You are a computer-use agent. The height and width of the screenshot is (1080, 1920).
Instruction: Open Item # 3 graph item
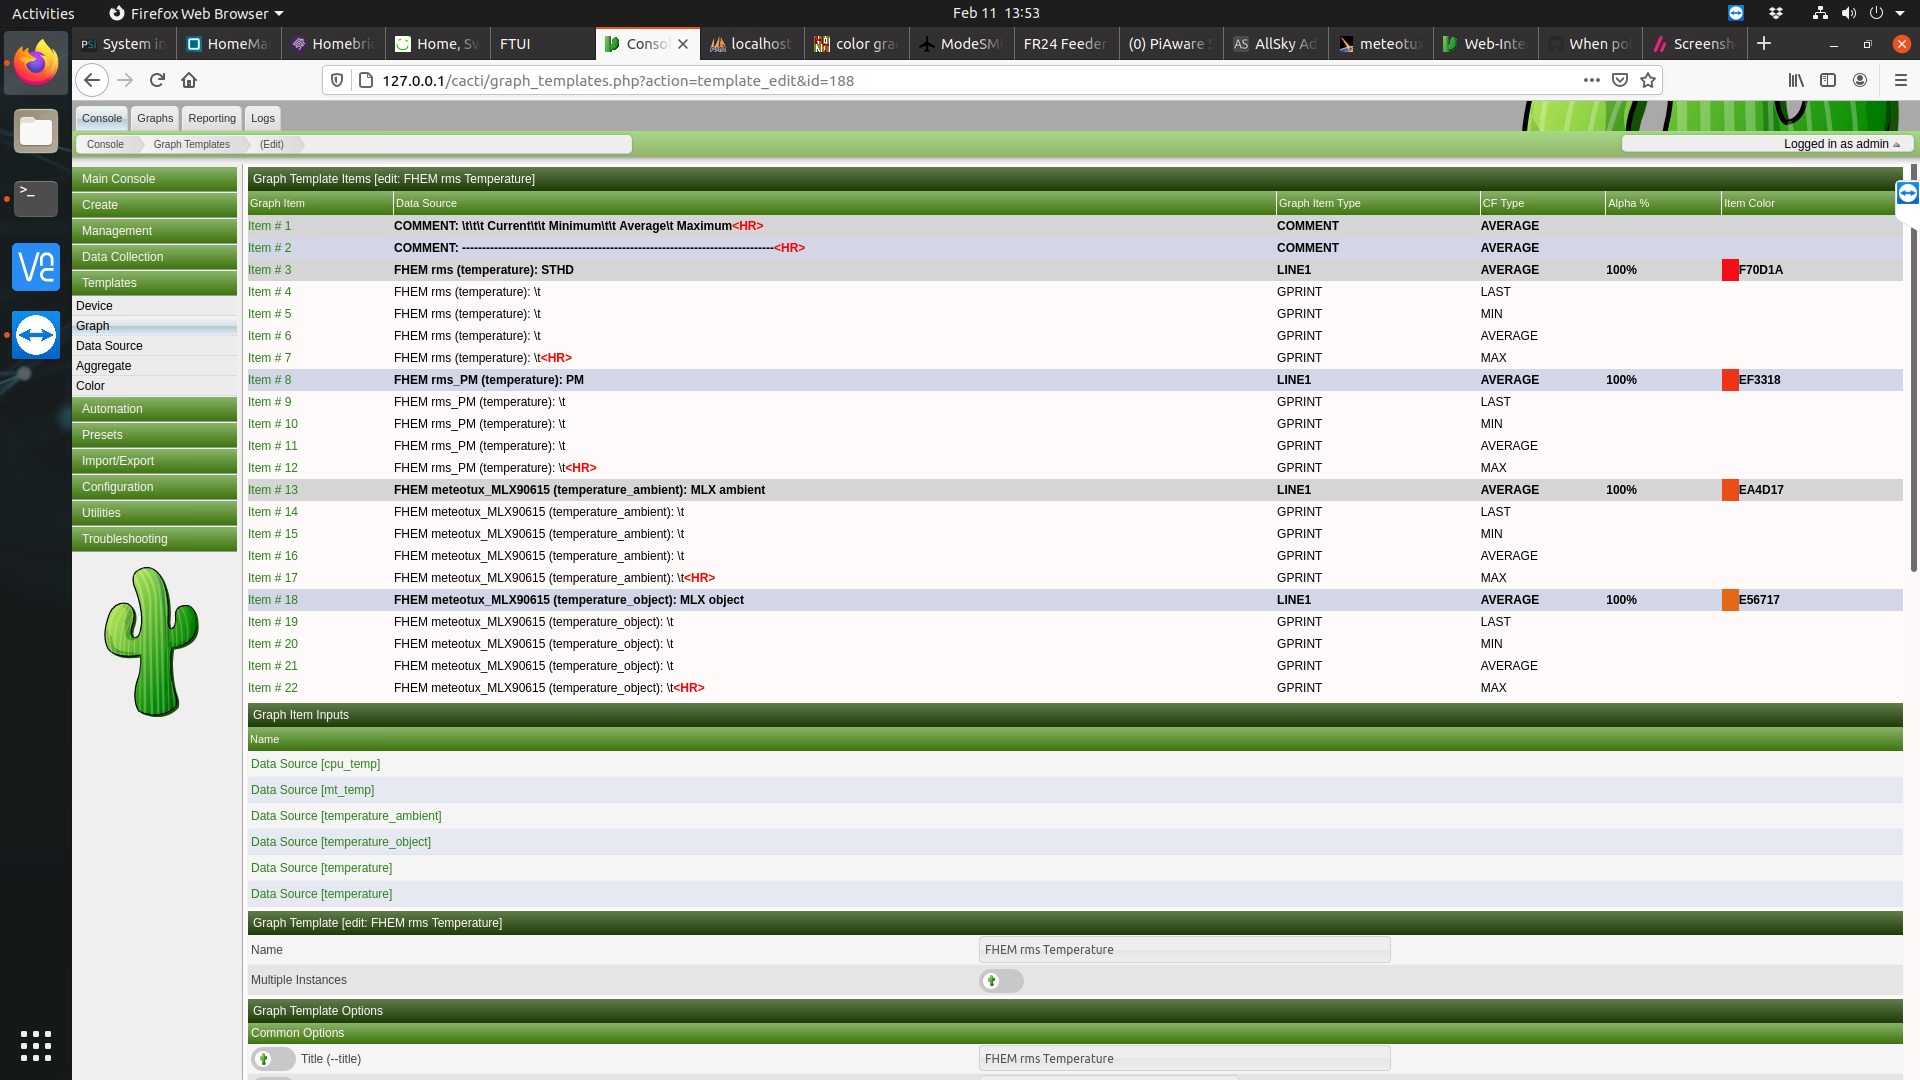coord(270,270)
